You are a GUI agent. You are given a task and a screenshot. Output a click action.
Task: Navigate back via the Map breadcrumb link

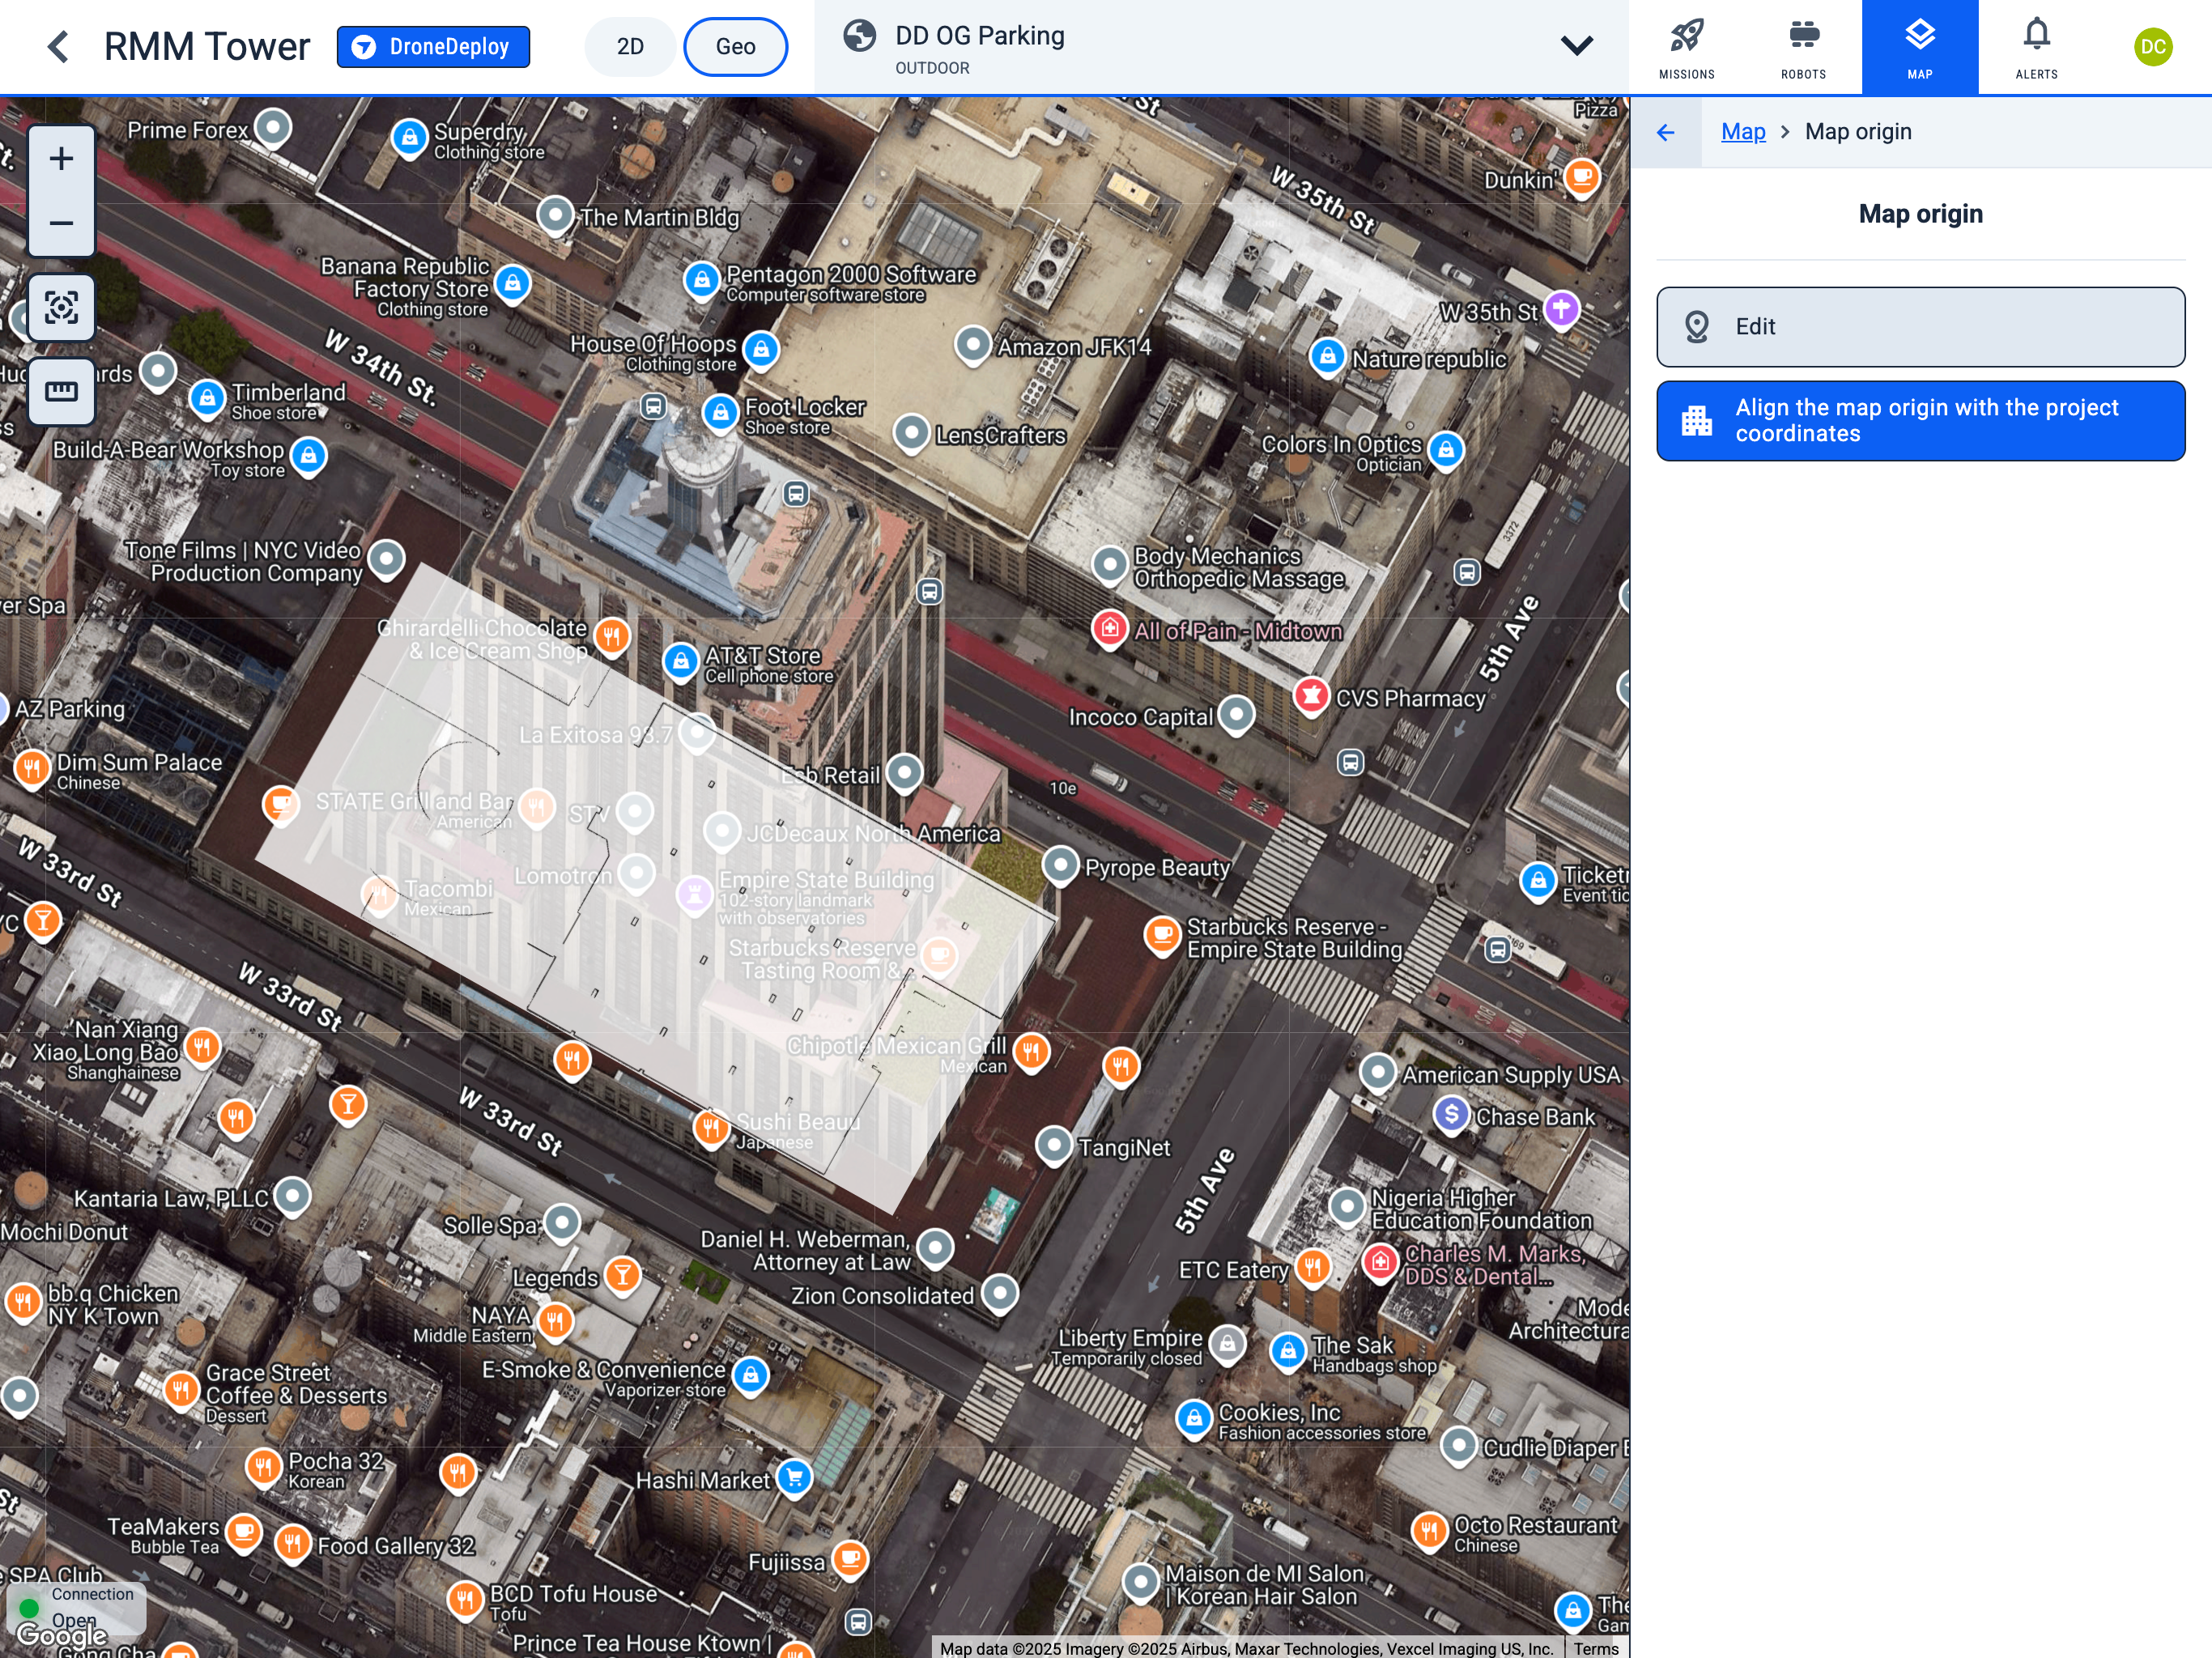(1742, 131)
